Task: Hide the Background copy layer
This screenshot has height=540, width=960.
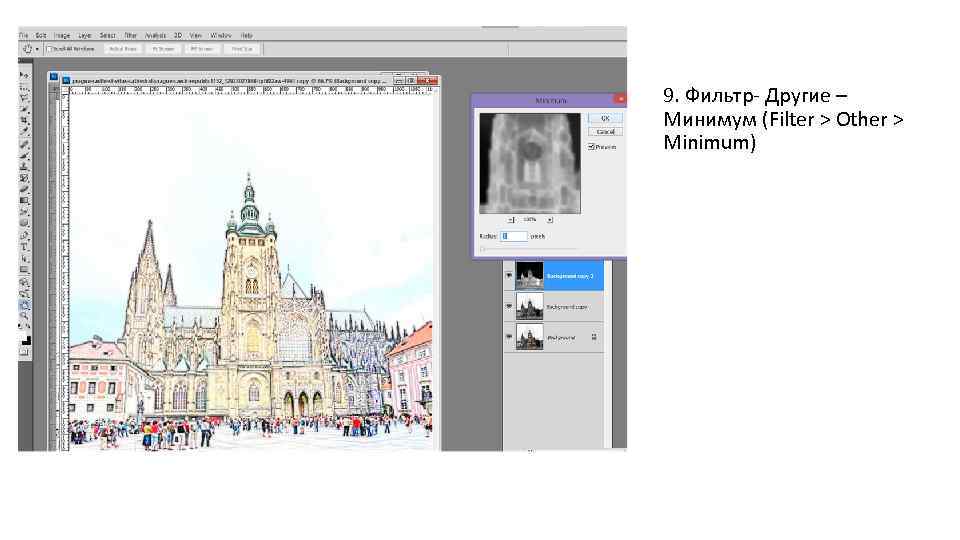Action: pos(509,307)
